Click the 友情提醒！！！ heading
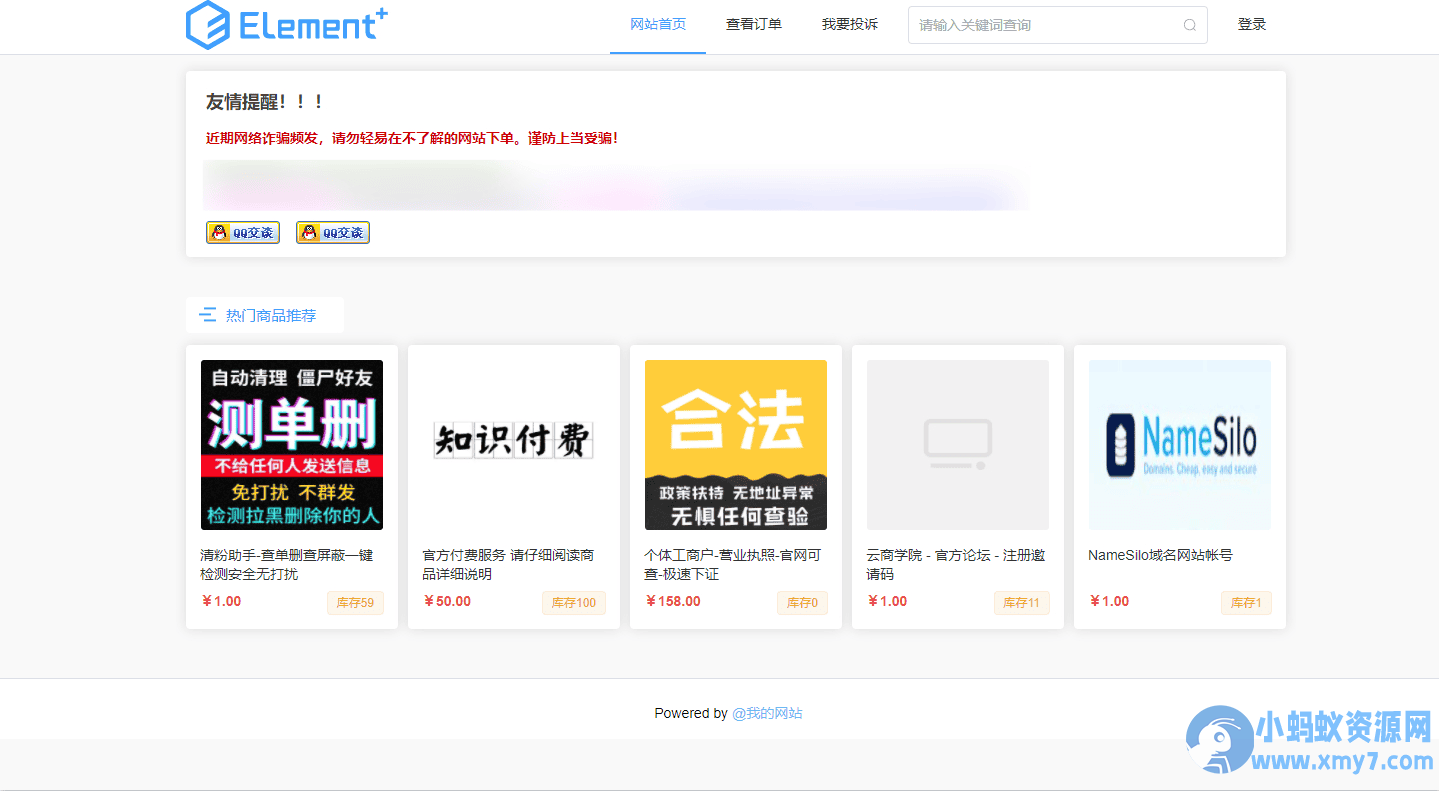 pos(265,102)
